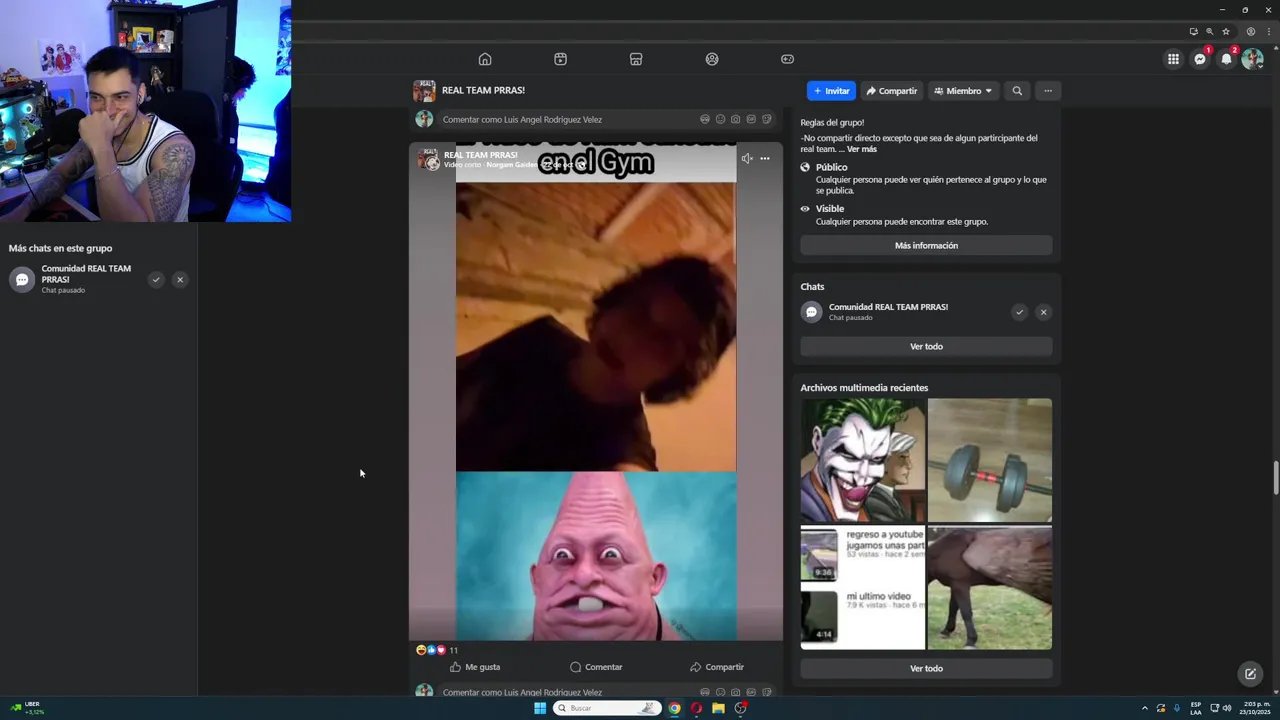Click Compartir button in group header

892,91
